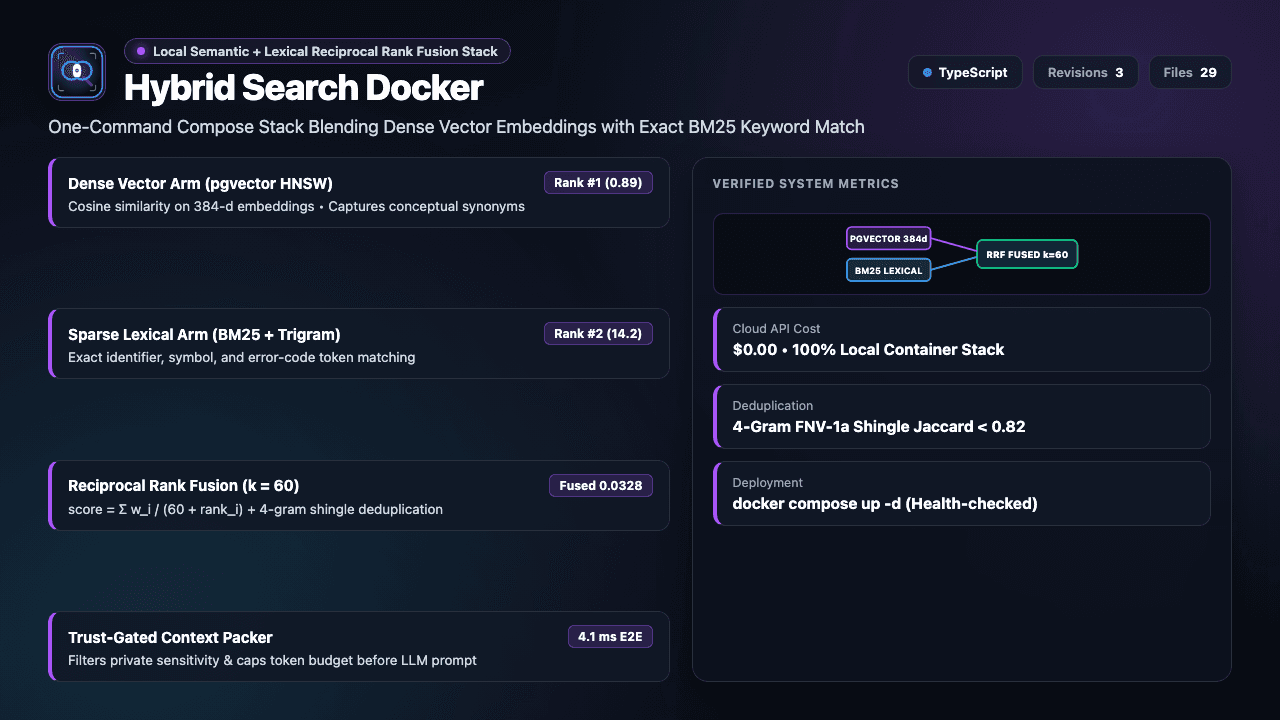Click the Deployment docker compose row
Viewport: 1280px width, 720px height.
click(962, 493)
